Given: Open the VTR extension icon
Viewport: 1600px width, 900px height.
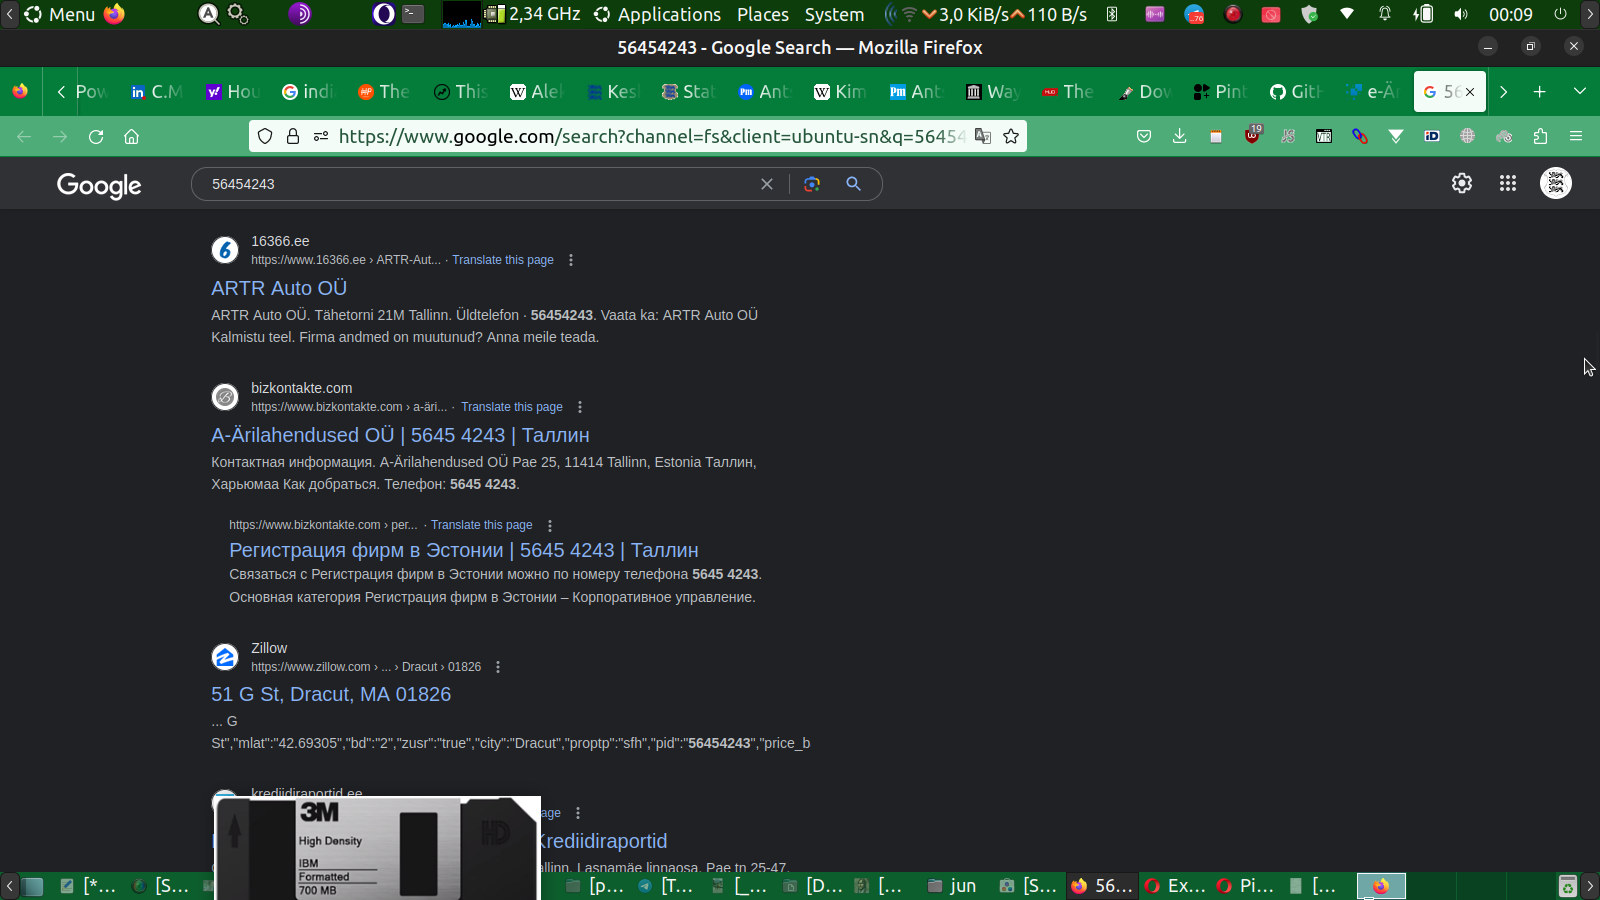Looking at the screenshot, I should [x=1324, y=136].
